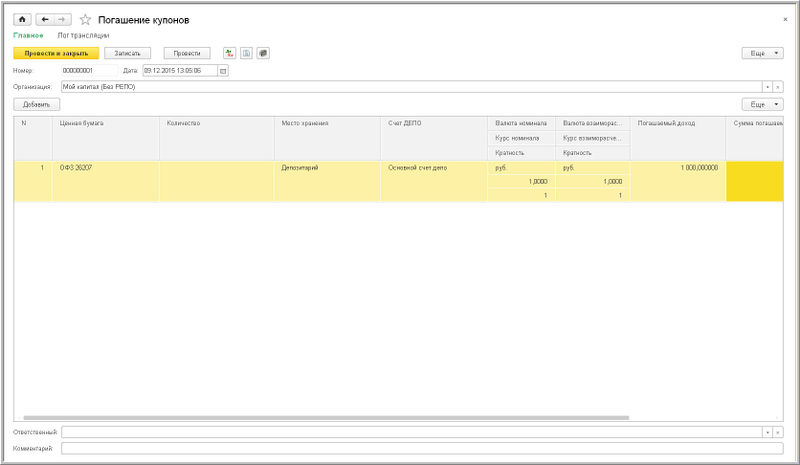Image resolution: width=800 pixels, height=465 pixels.
Task: Click the middle icon after the Провести button
Action: tap(246, 53)
